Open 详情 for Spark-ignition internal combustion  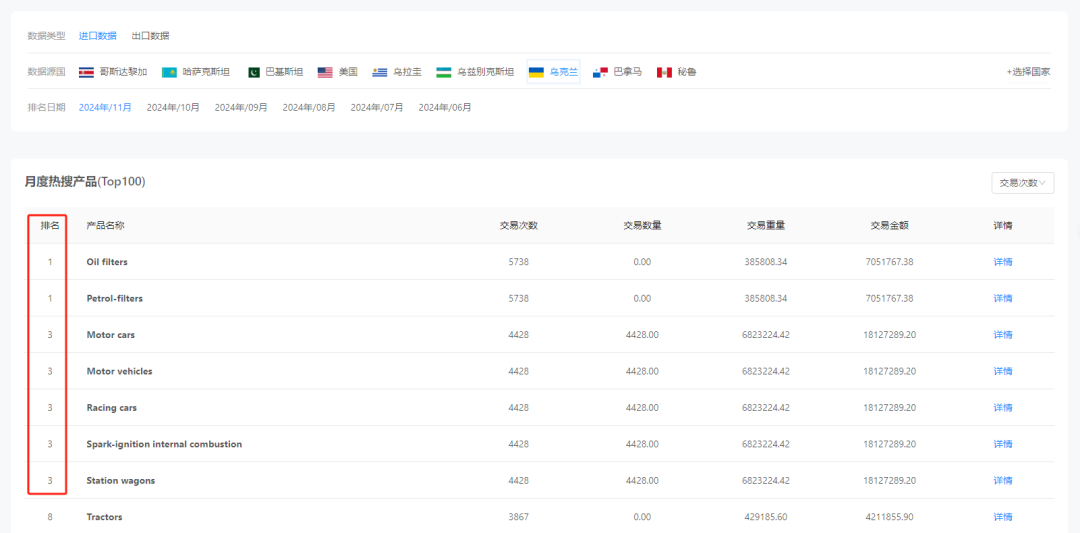point(1003,444)
